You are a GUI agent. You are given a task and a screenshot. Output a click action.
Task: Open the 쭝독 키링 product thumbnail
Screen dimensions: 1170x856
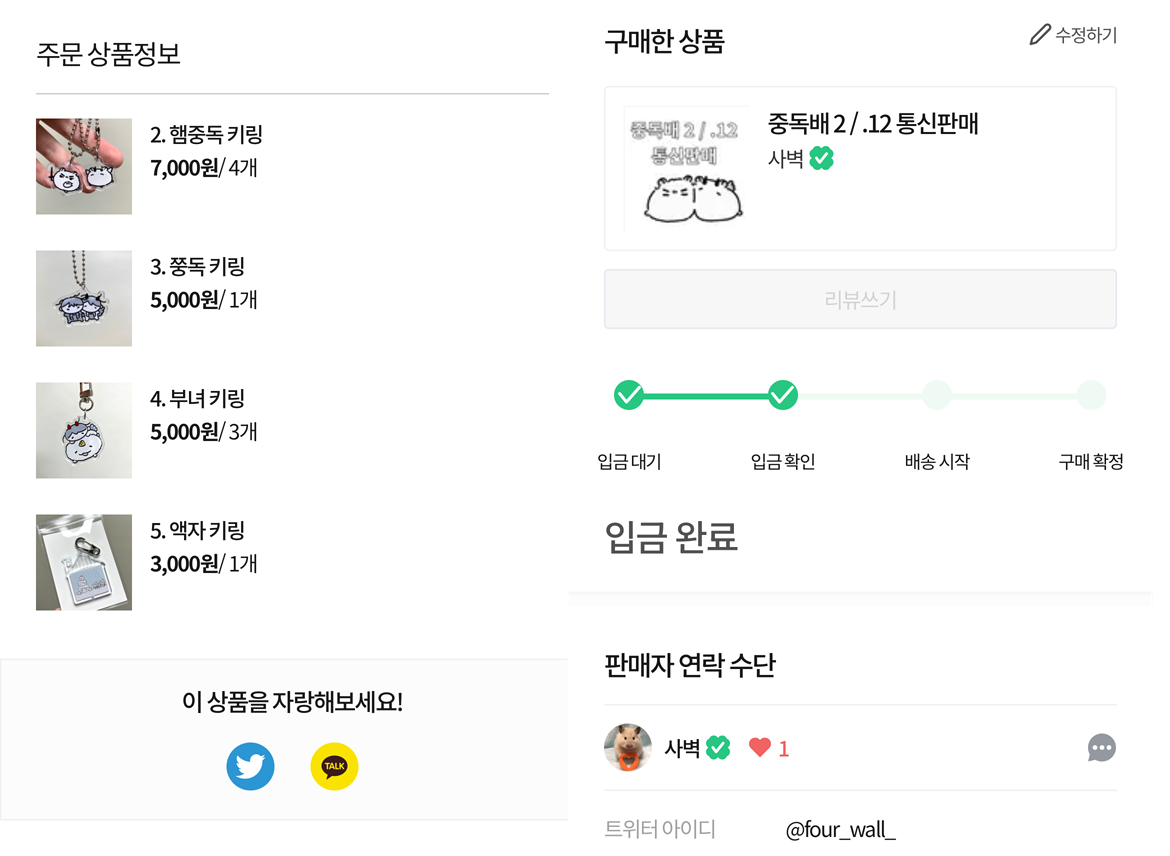click(x=84, y=299)
